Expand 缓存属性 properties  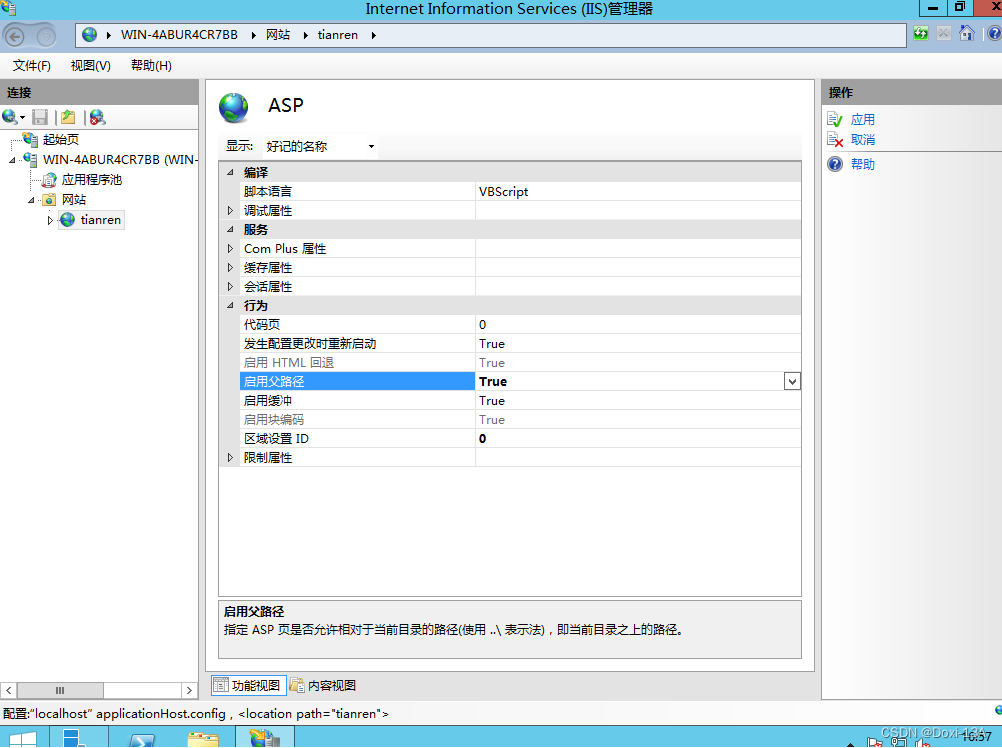click(230, 267)
